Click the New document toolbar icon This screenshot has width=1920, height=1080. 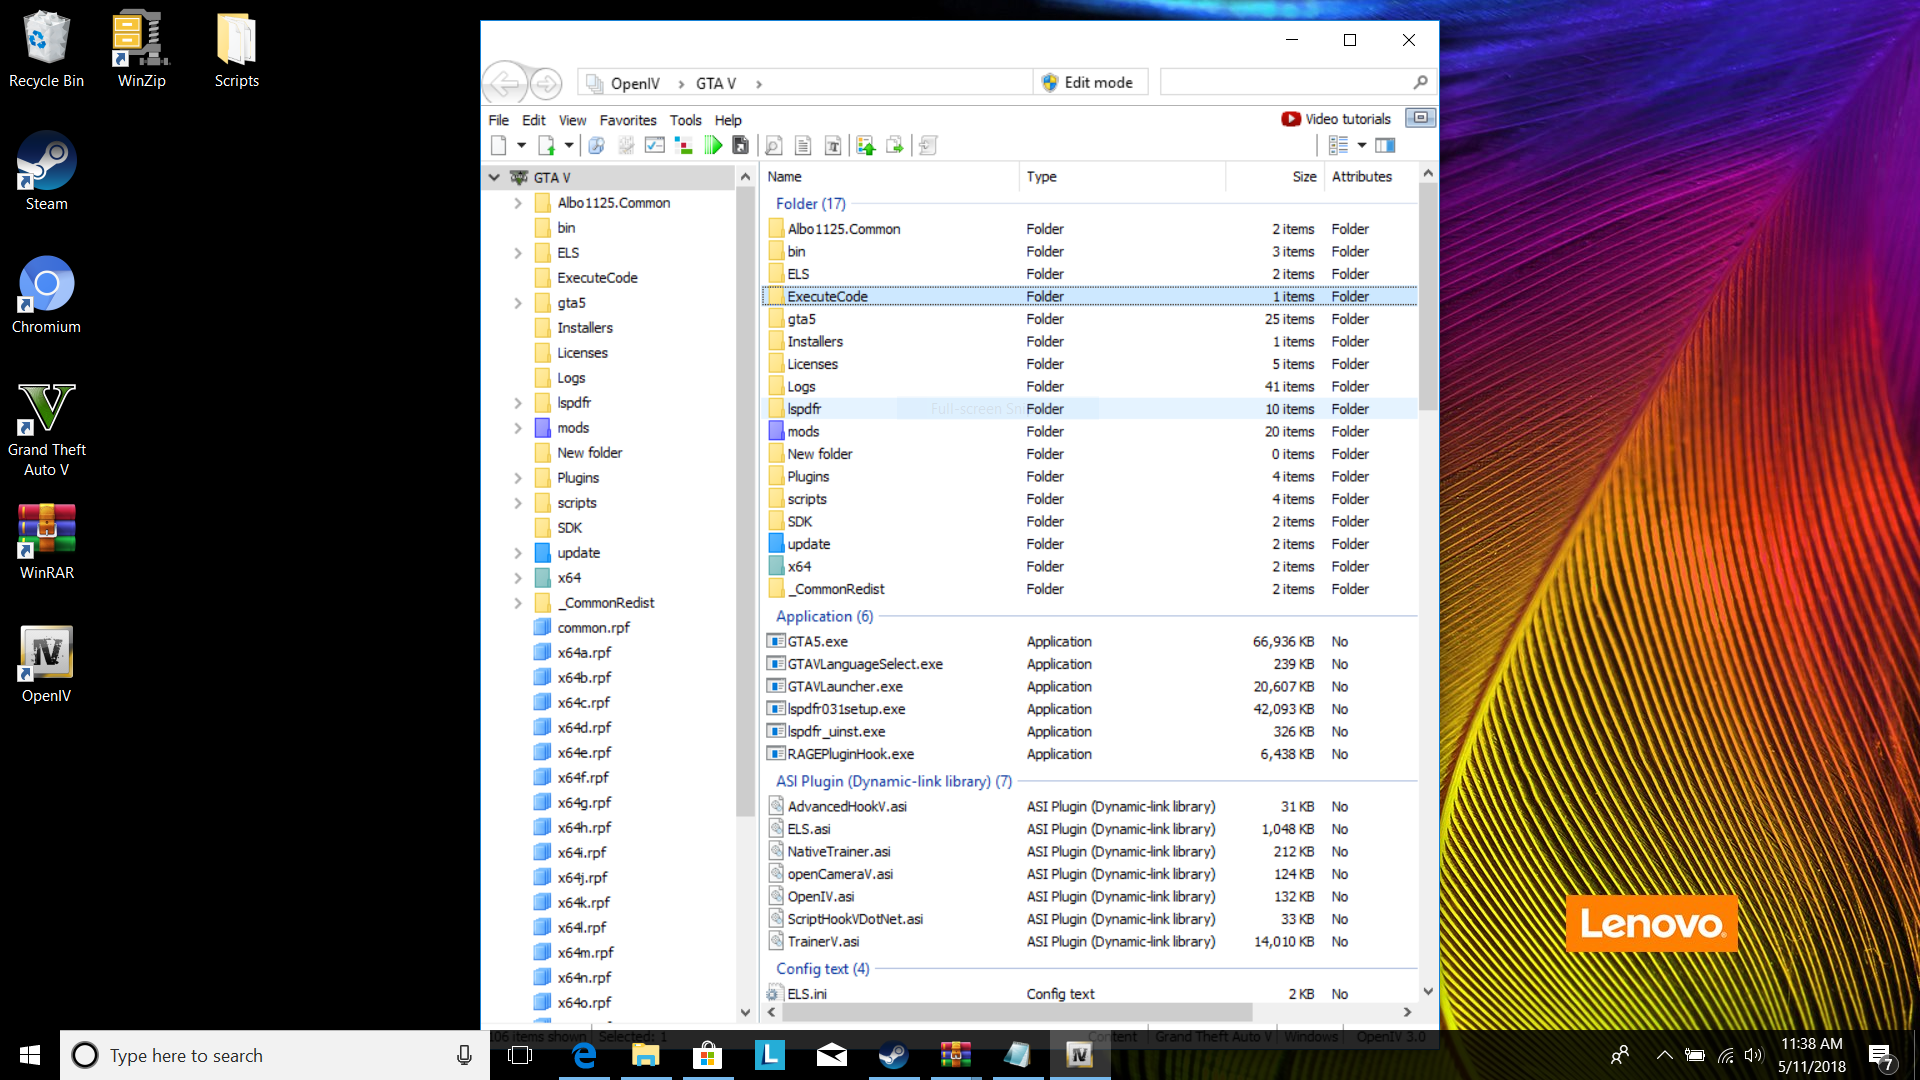click(499, 146)
